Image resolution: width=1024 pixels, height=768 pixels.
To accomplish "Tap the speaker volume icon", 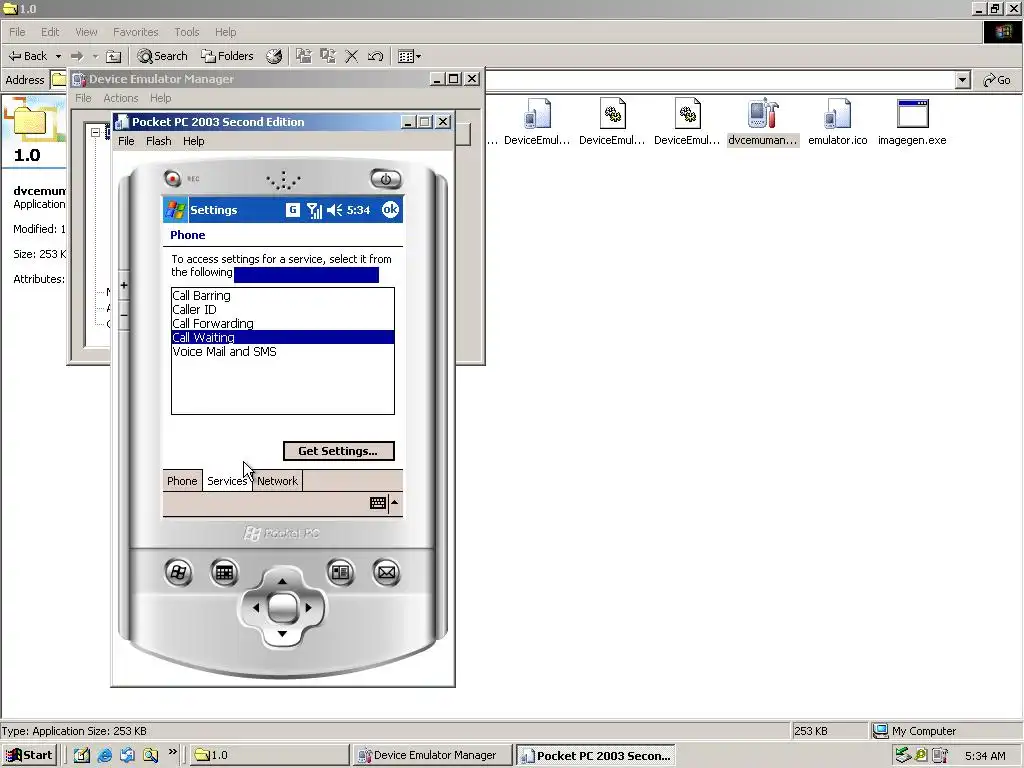I will (x=334, y=210).
